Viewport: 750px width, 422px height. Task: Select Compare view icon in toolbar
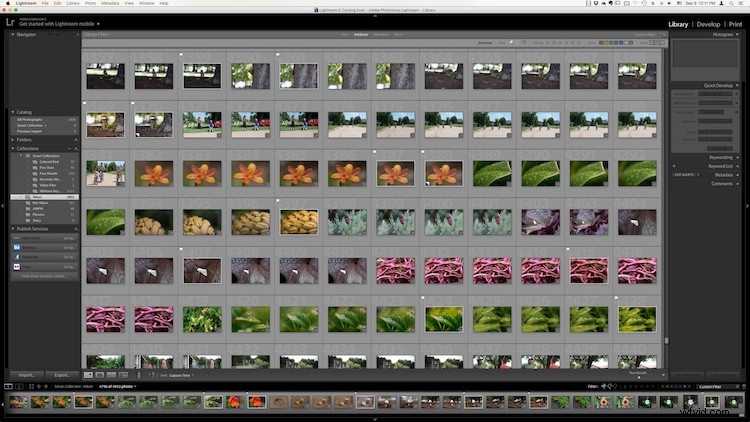point(111,375)
